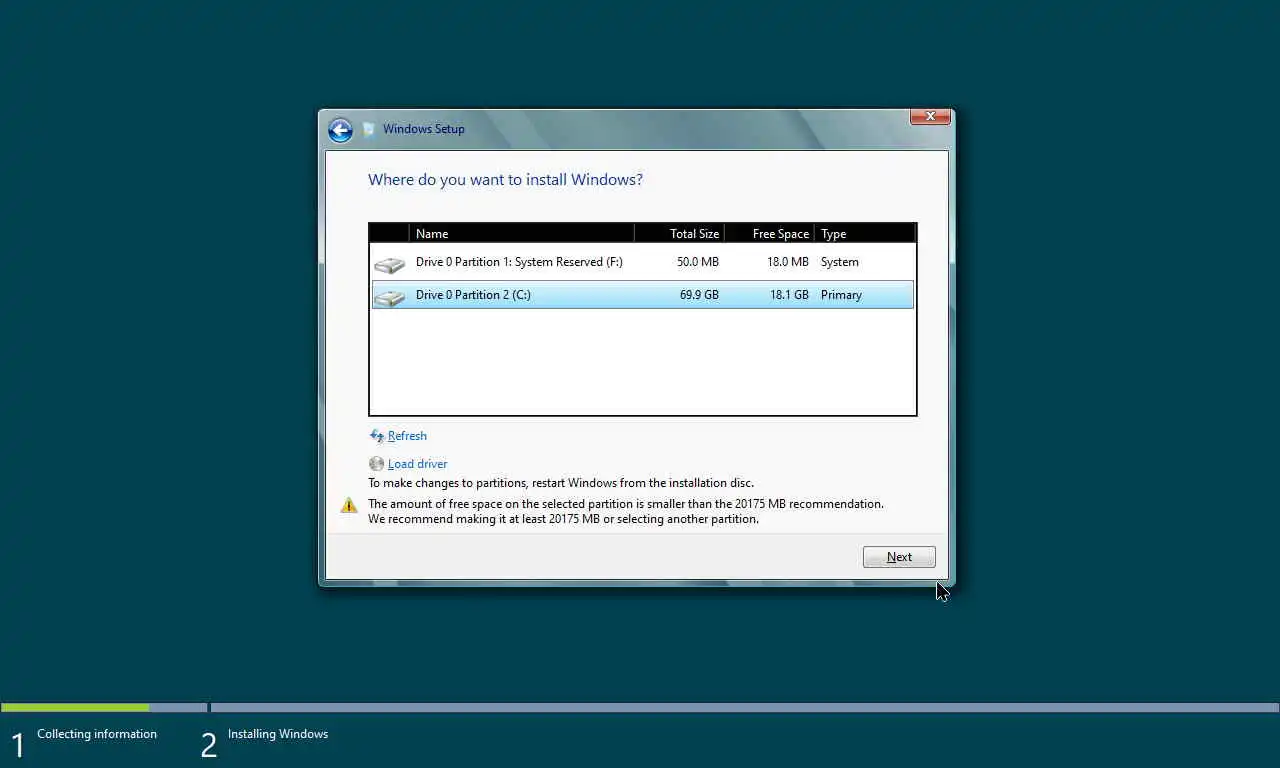This screenshot has width=1280, height=768.
Task: Select Drive 0 Partition 2 (C:) row
Action: coord(642,295)
